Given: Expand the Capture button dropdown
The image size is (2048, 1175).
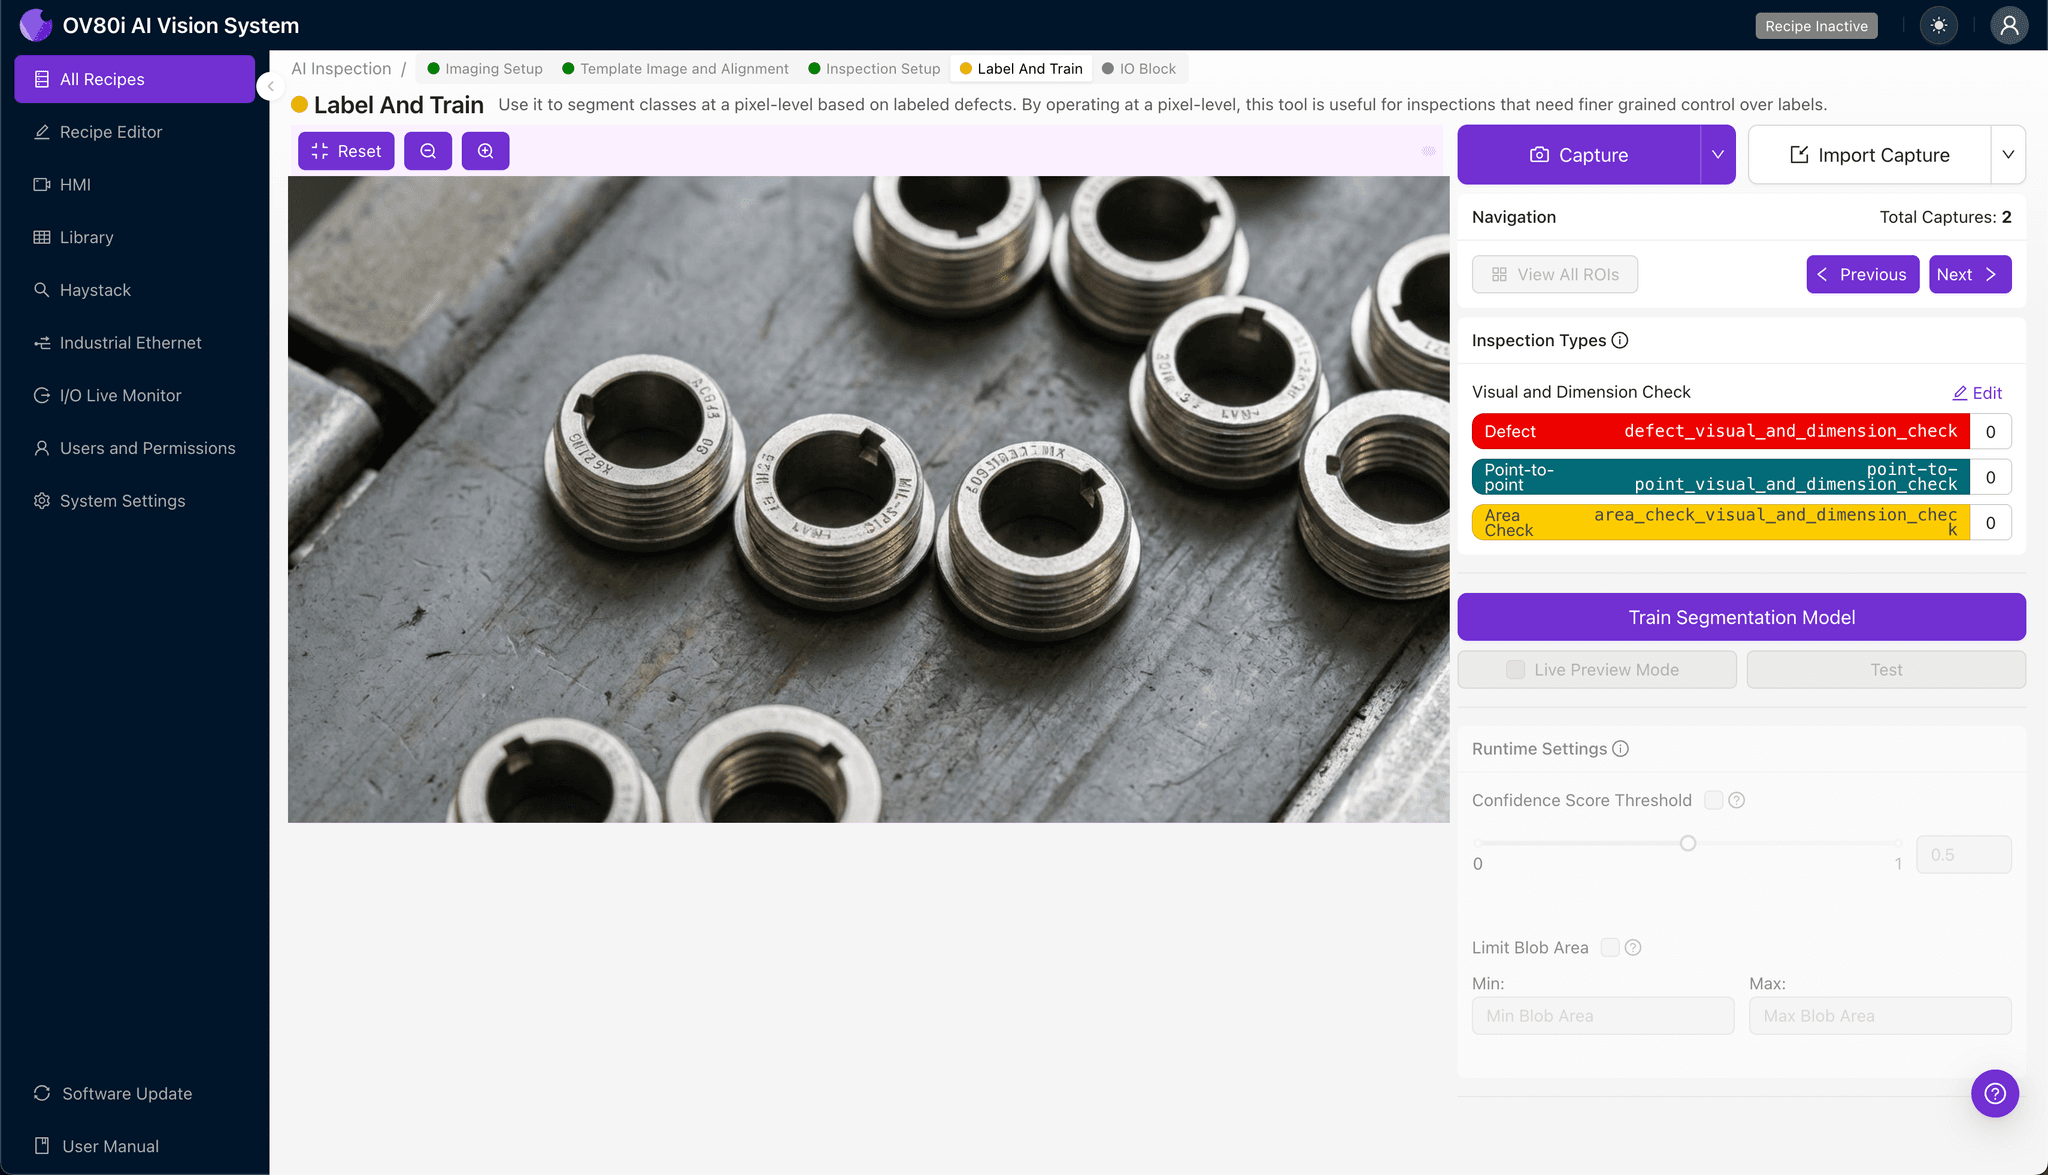Looking at the screenshot, I should [x=1717, y=154].
